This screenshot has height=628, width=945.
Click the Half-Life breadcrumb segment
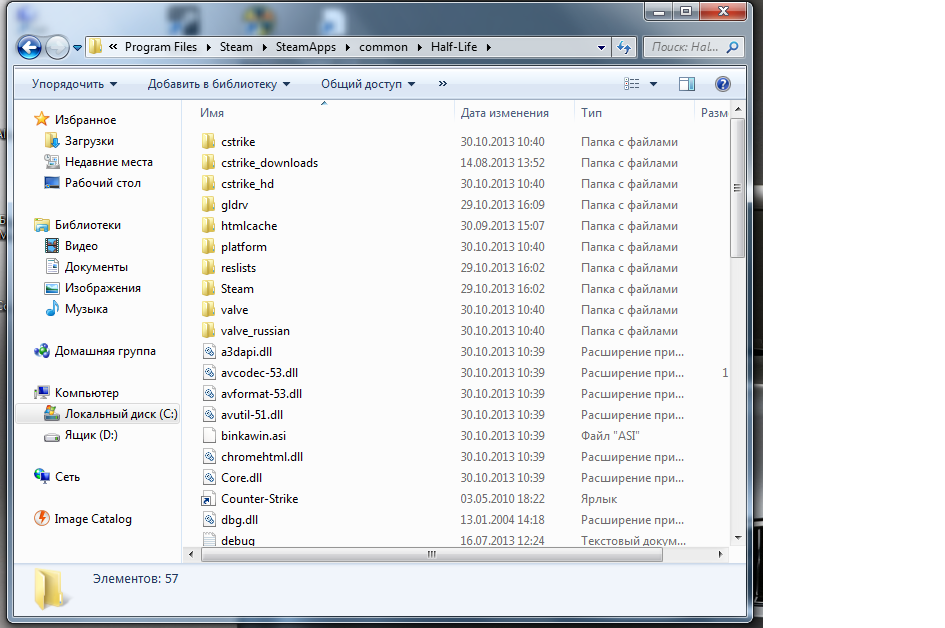click(454, 47)
